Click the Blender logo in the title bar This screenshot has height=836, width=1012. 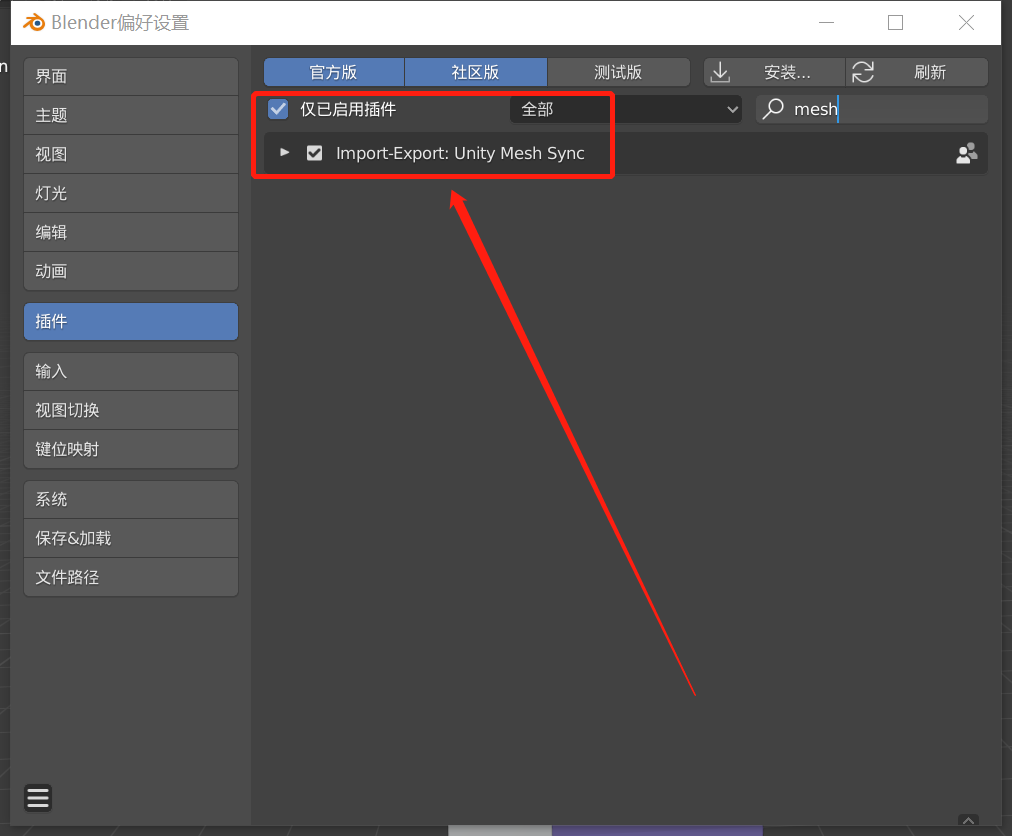33,22
